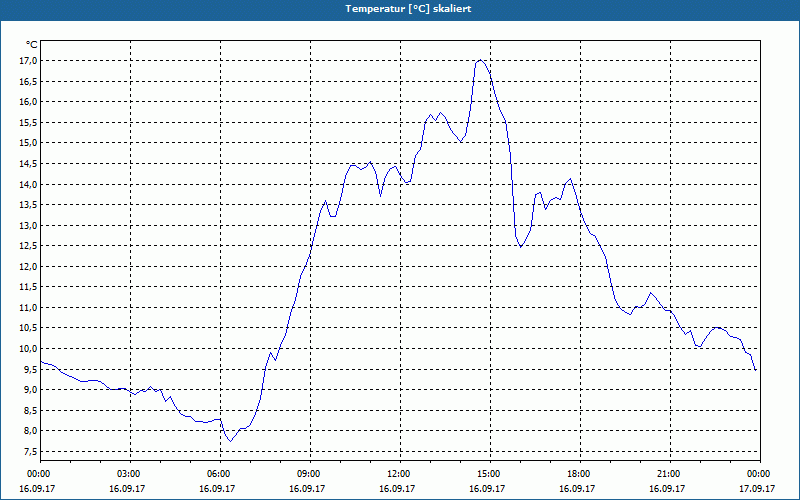
Task: Select the 9,5 y-axis label
Action: (x=30, y=369)
